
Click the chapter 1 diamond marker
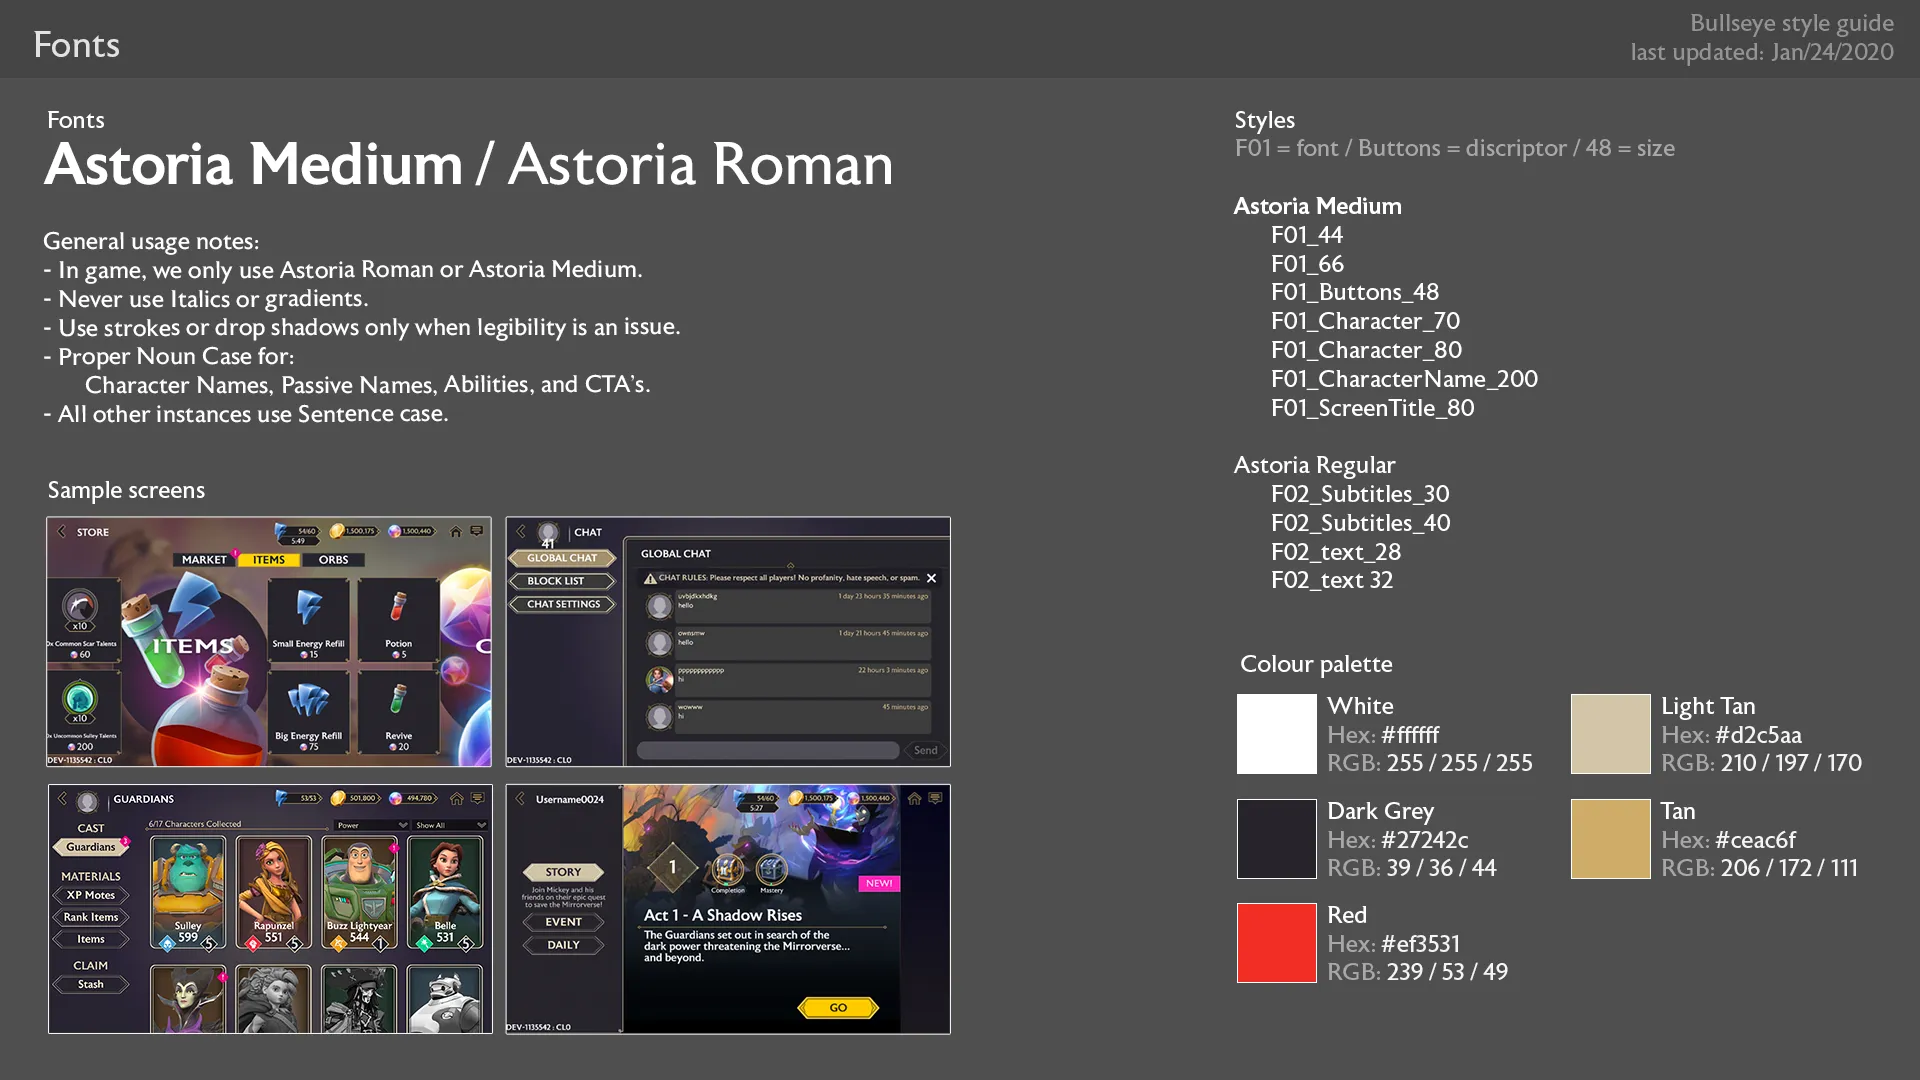[x=672, y=867]
